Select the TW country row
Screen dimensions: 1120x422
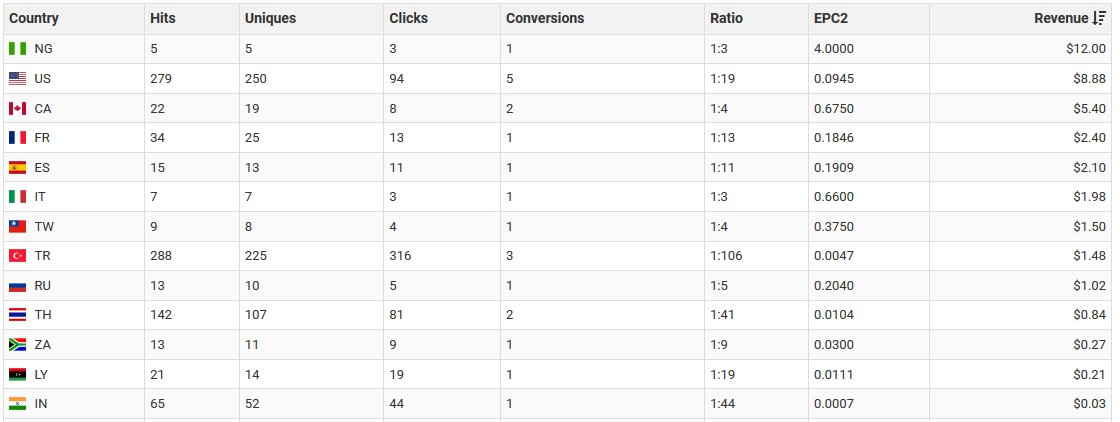tap(44, 227)
